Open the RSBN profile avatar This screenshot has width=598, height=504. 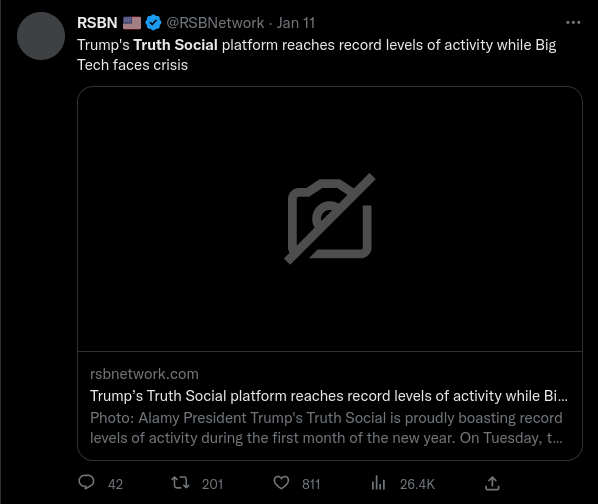41,36
